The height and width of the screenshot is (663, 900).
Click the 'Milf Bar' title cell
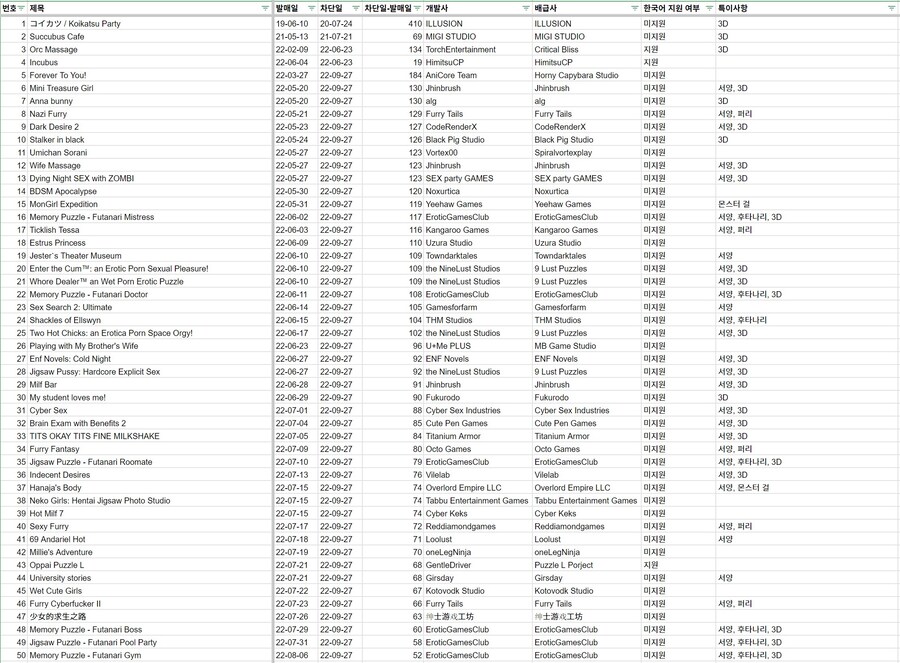click(x=150, y=385)
